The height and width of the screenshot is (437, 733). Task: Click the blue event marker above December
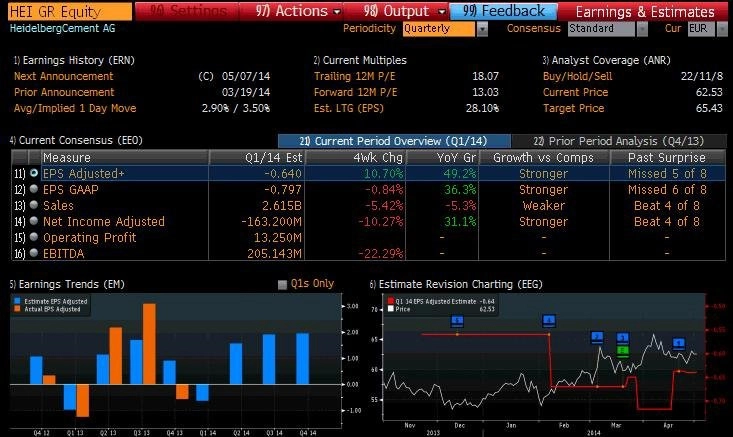[x=457, y=321]
